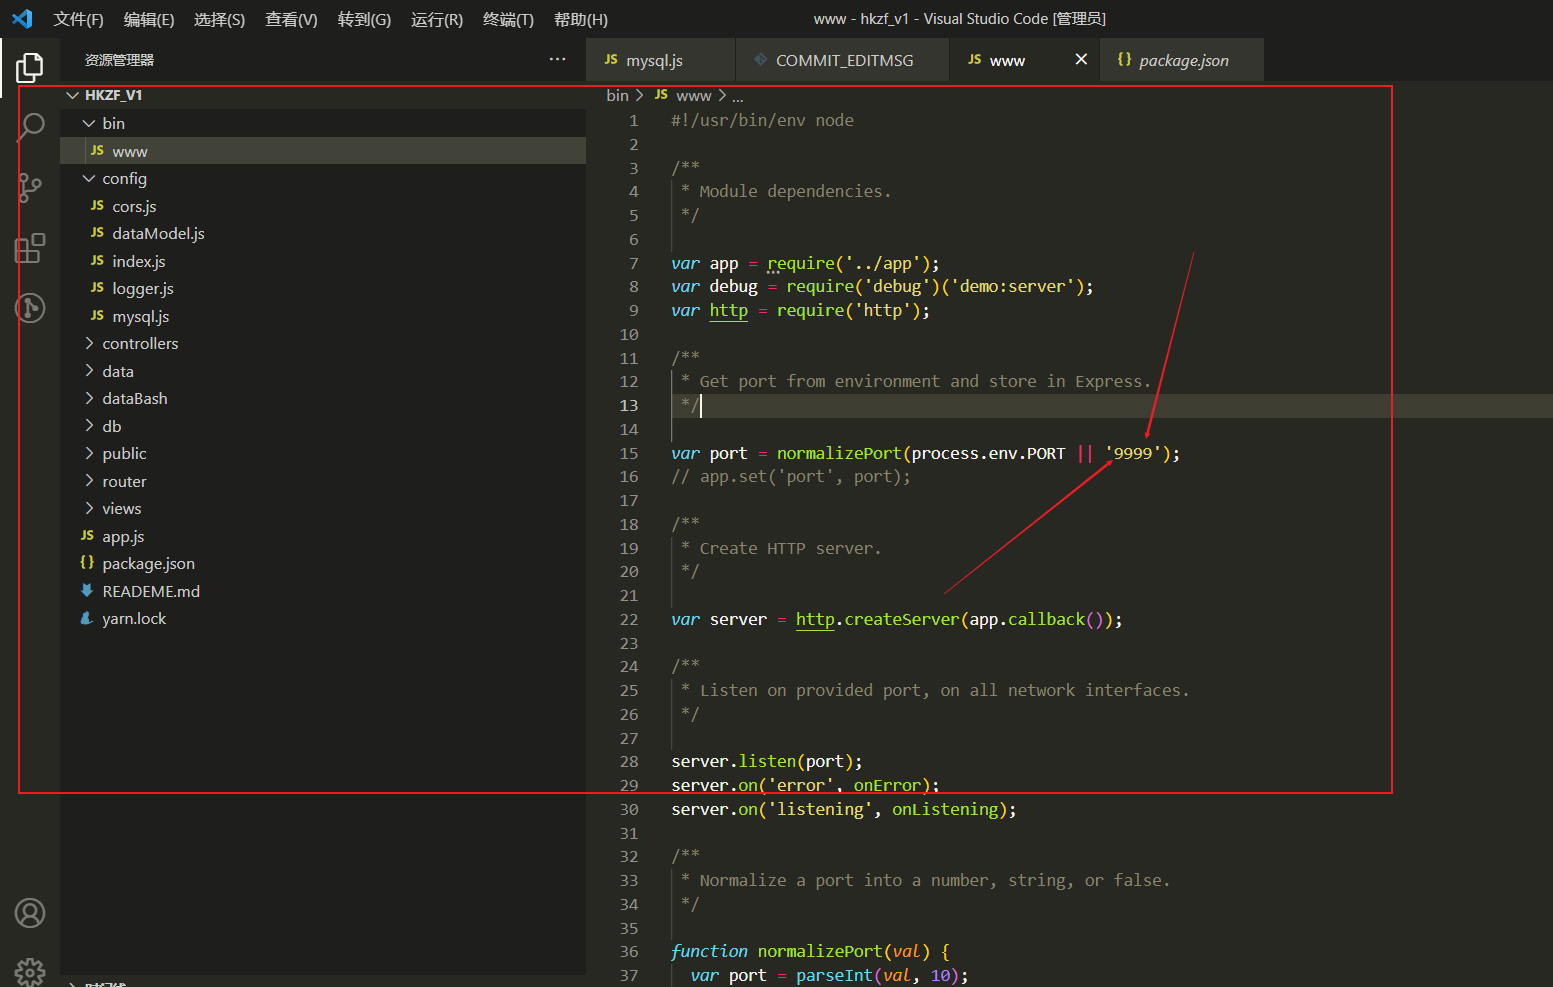This screenshot has width=1553, height=987.
Task: Click the underlined http variable on line 9
Action: tap(728, 310)
